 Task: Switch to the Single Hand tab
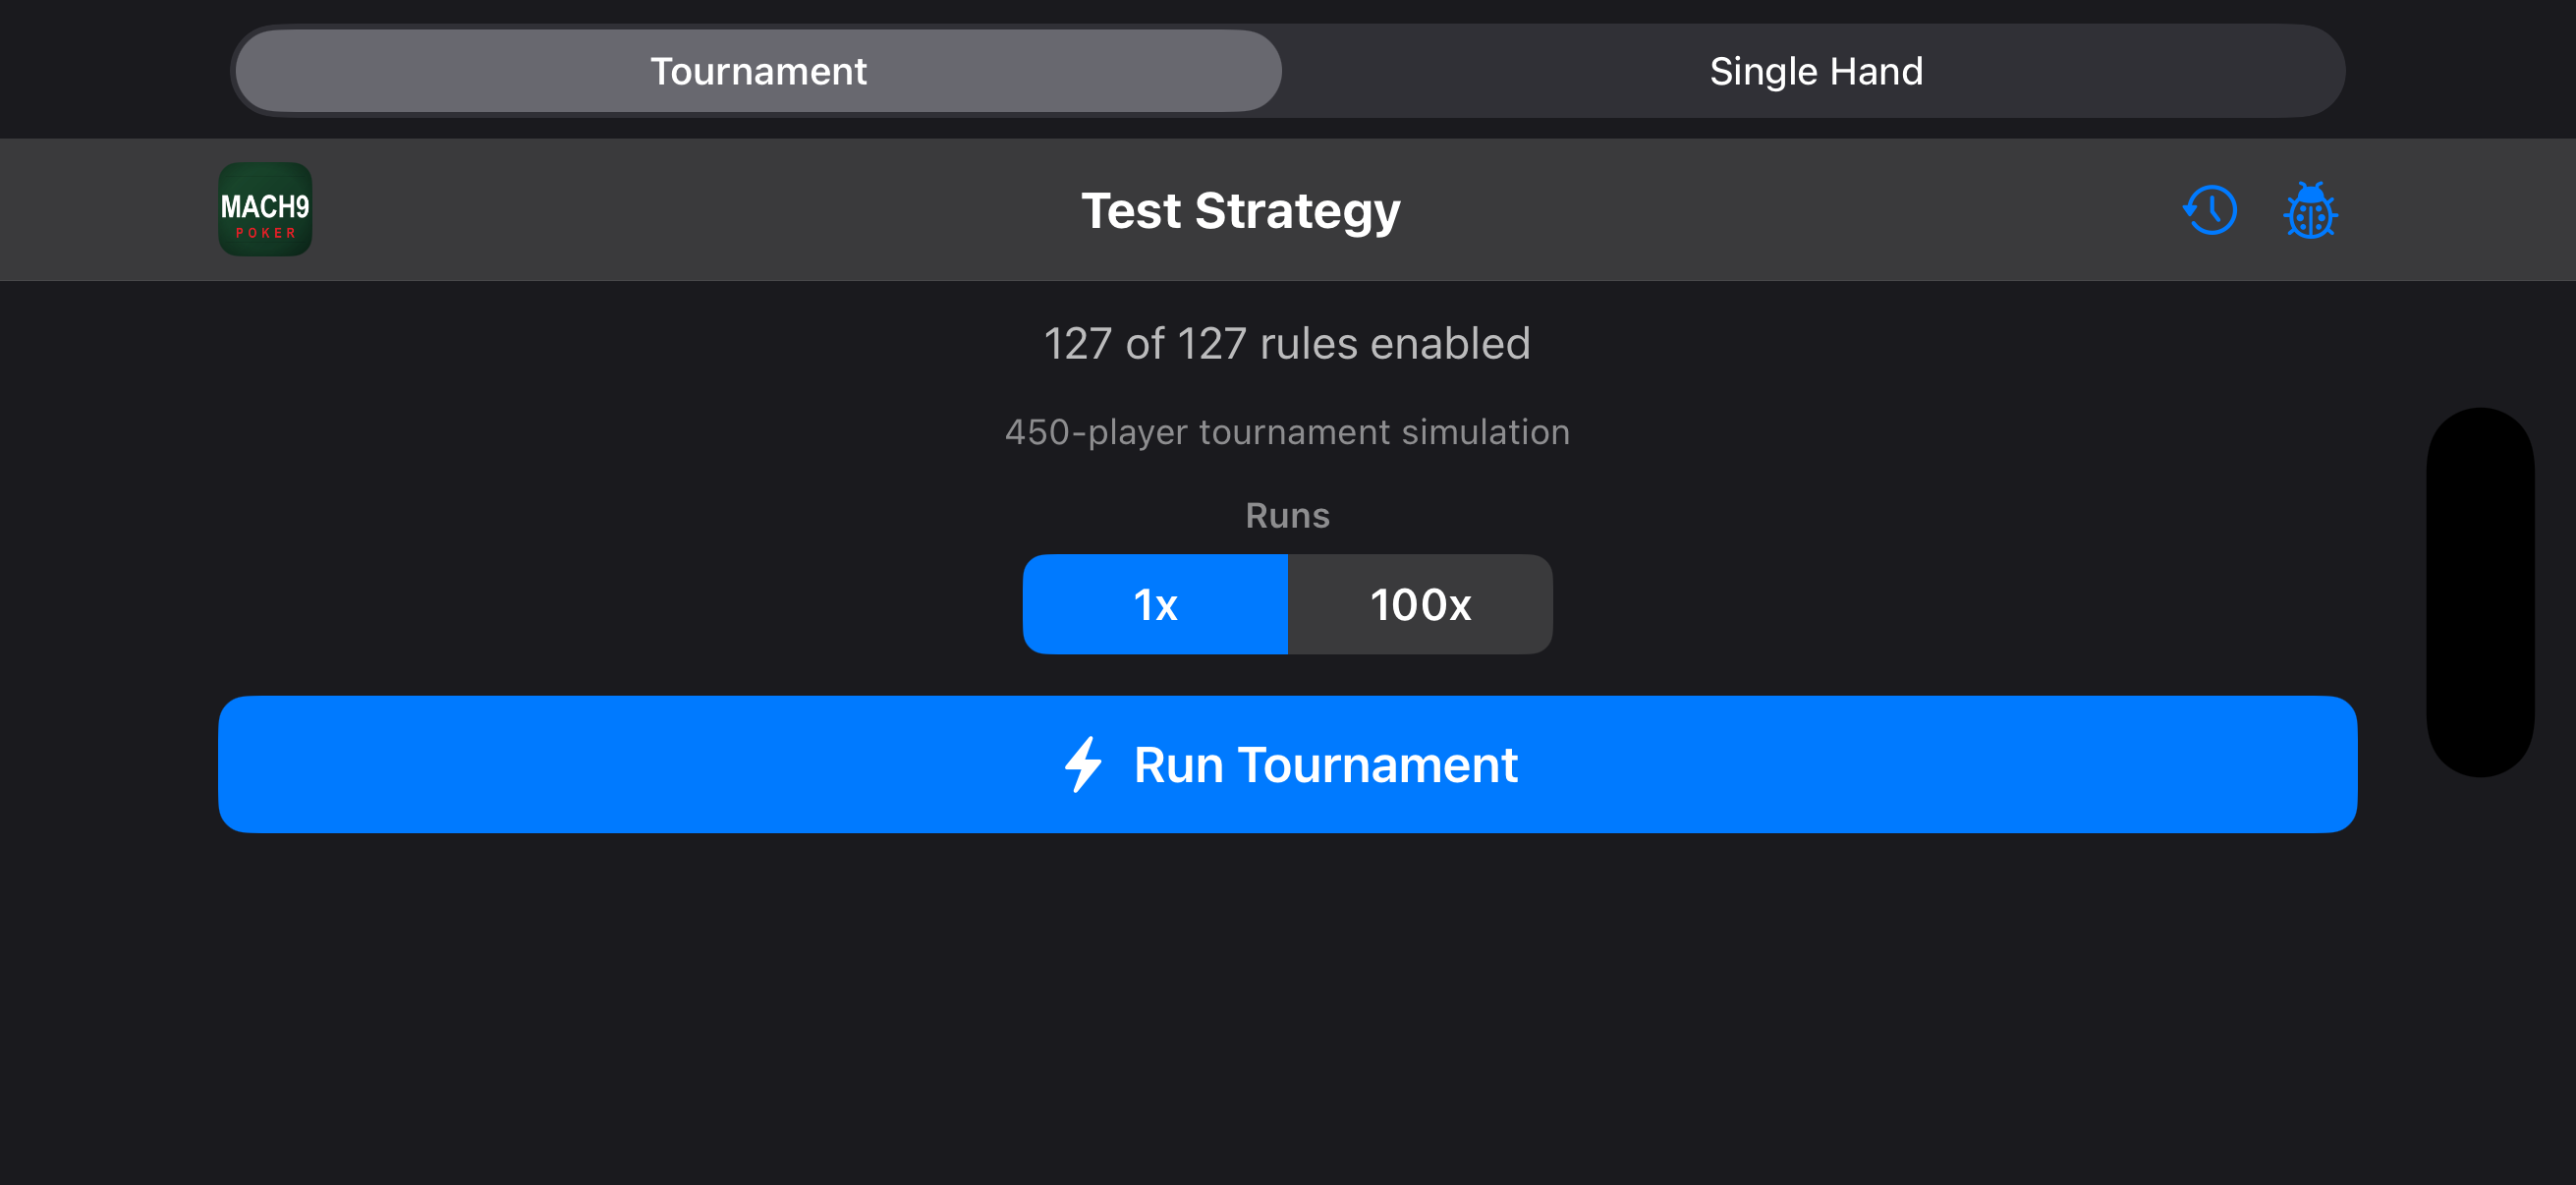tap(1815, 70)
